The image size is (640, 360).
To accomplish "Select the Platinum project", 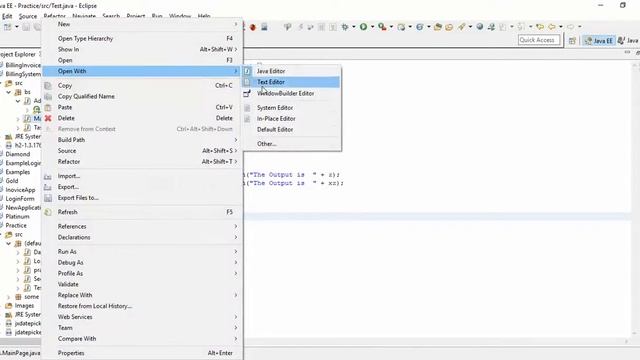I will (x=17, y=217).
